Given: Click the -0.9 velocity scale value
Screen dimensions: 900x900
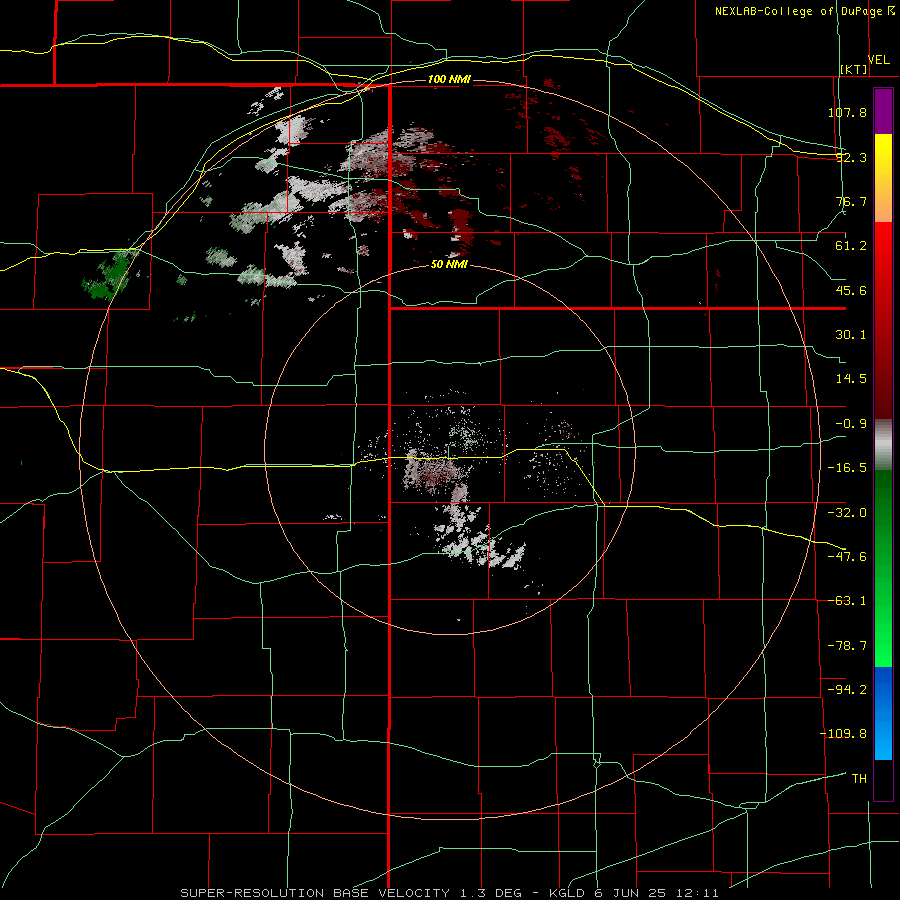Looking at the screenshot, I should point(851,424).
